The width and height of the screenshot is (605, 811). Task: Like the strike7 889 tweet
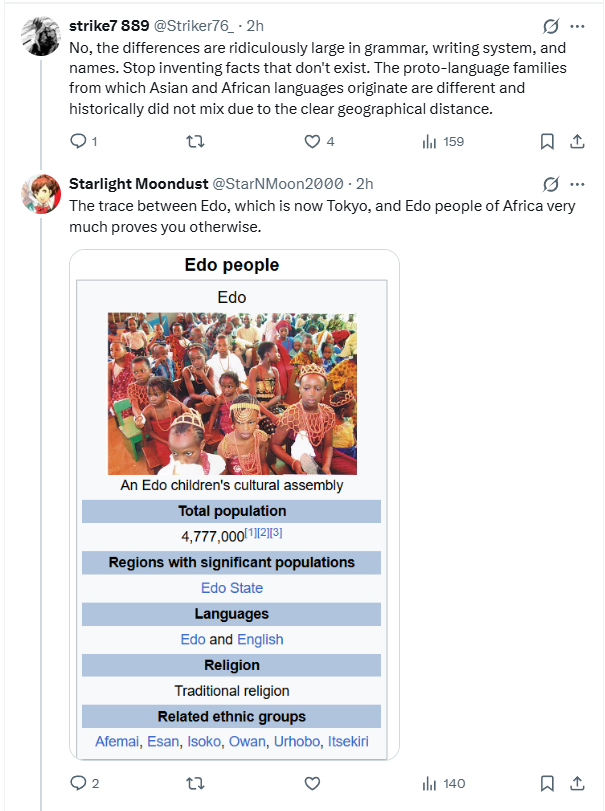click(319, 141)
